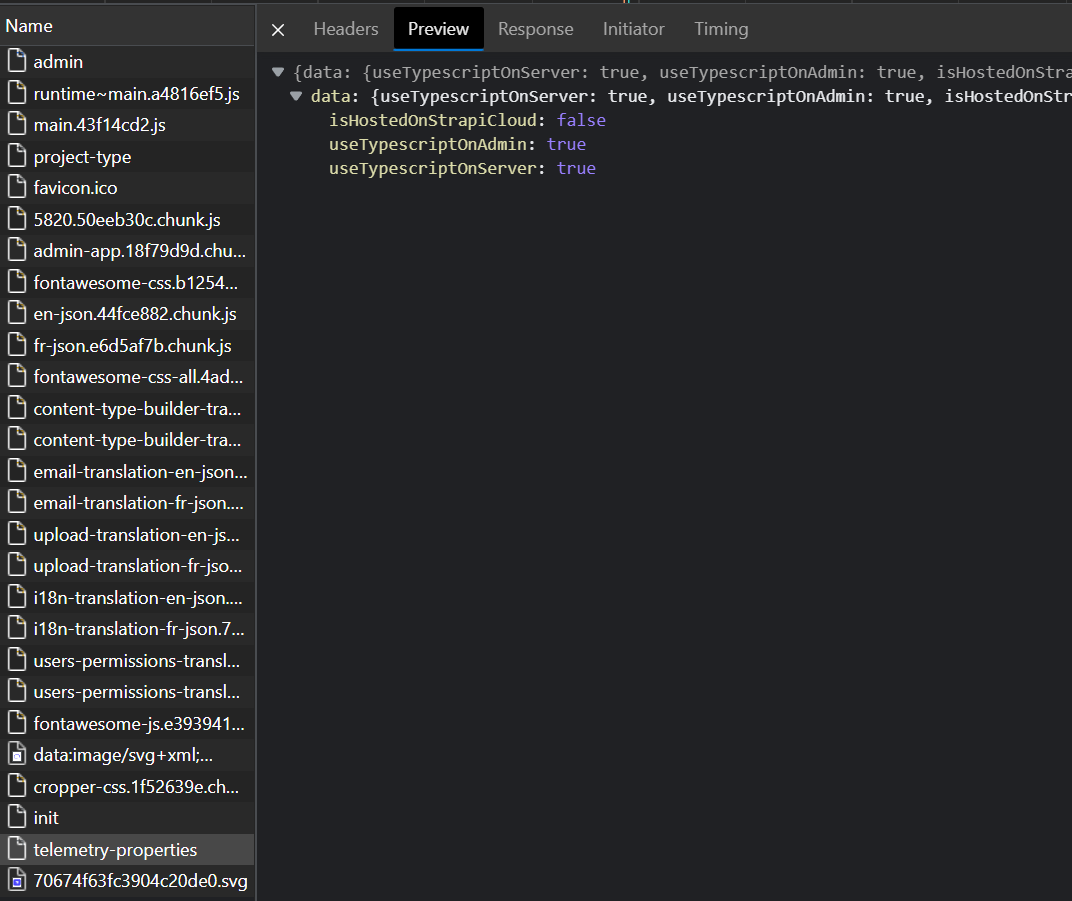Select the admin request file icon

[17, 61]
